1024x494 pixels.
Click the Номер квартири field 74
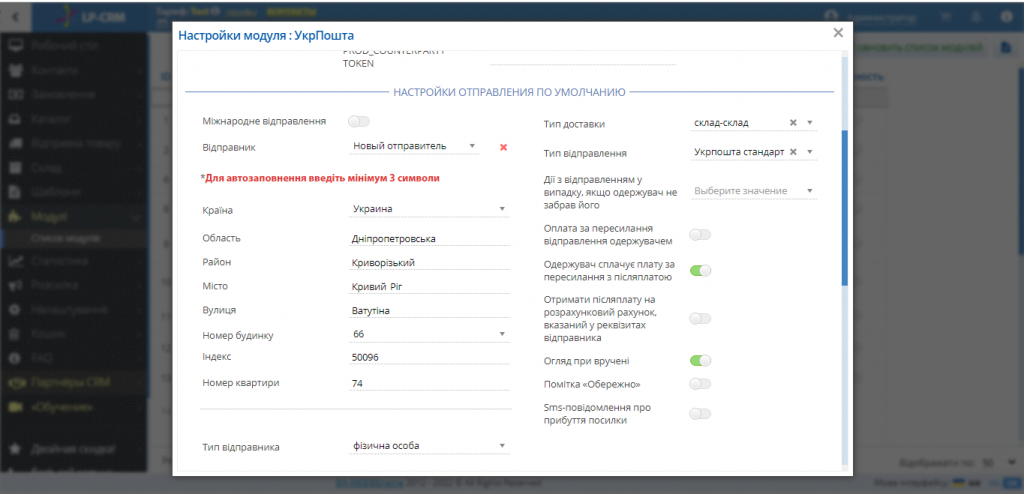pos(428,384)
